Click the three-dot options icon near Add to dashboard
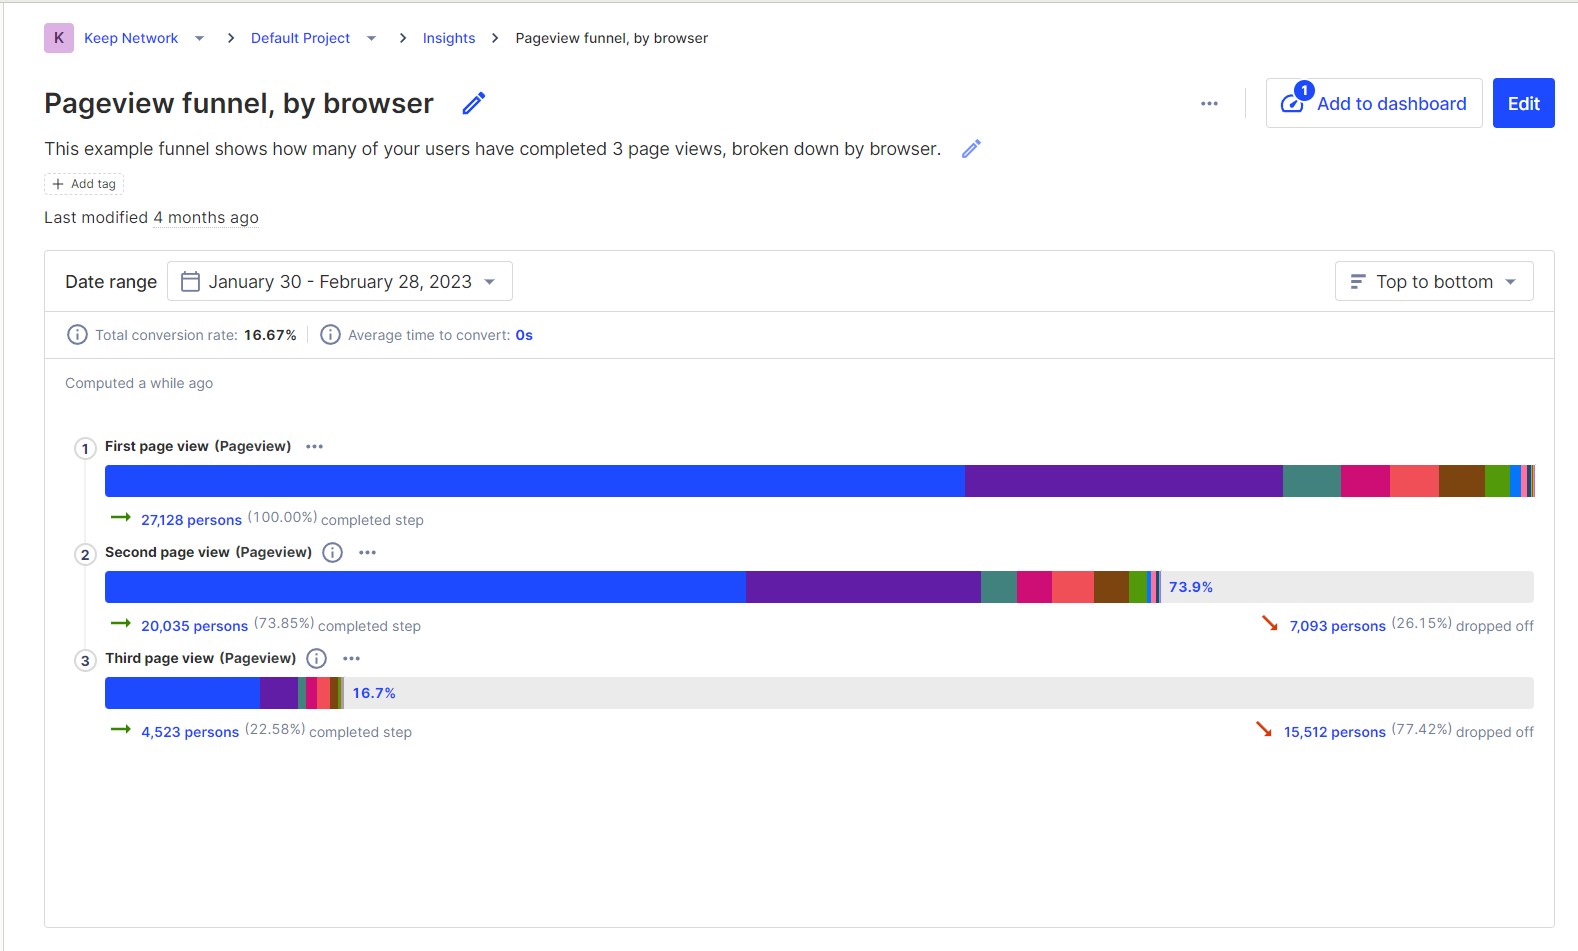The image size is (1578, 951). coord(1209,103)
